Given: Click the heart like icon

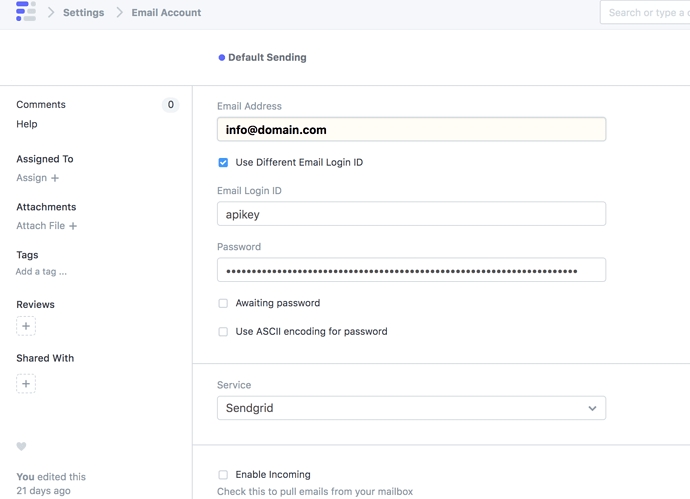Looking at the screenshot, I should (x=21, y=447).
